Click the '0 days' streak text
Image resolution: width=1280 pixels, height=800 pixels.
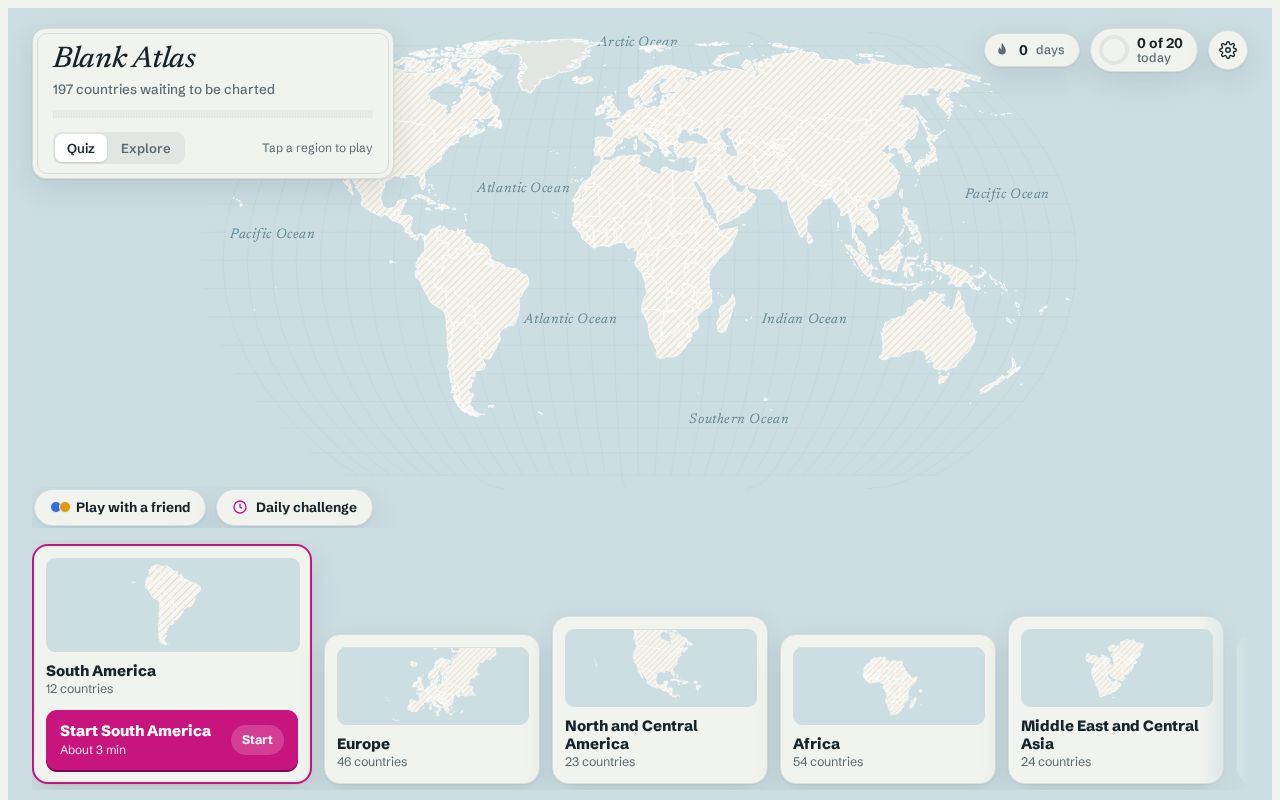(x=1042, y=50)
